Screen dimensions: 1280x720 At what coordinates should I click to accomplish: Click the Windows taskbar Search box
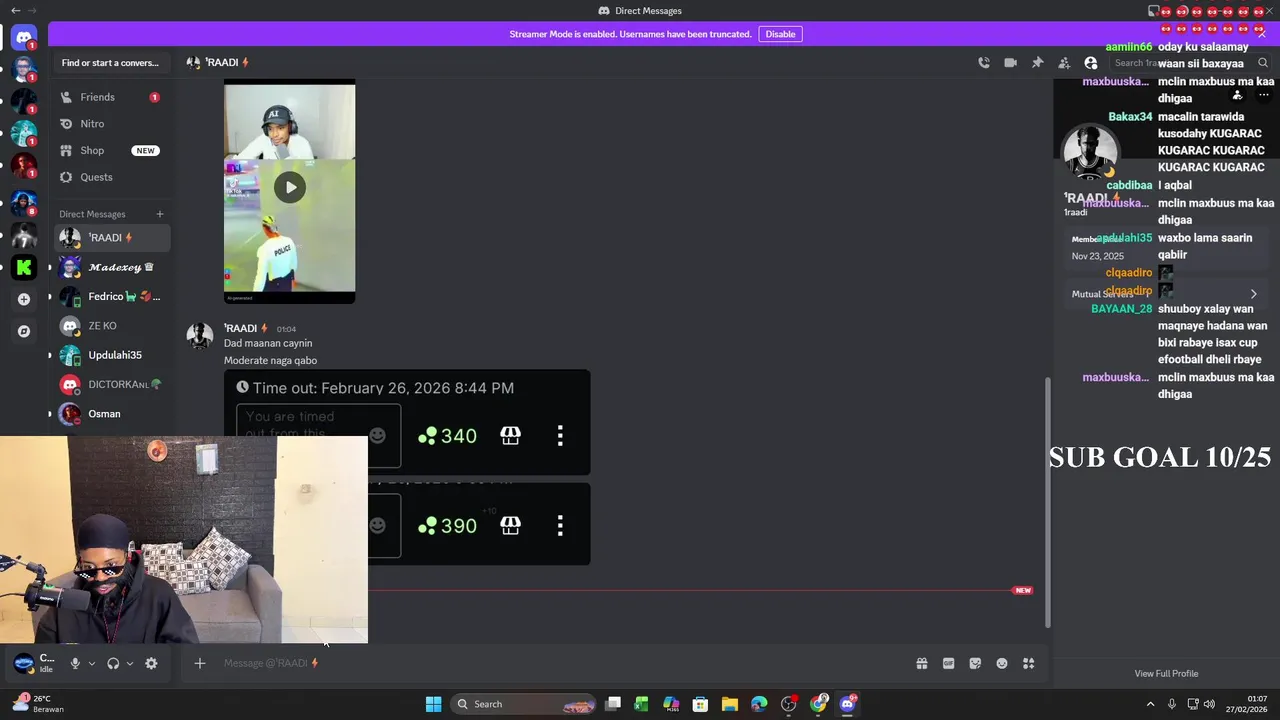pos(524,704)
